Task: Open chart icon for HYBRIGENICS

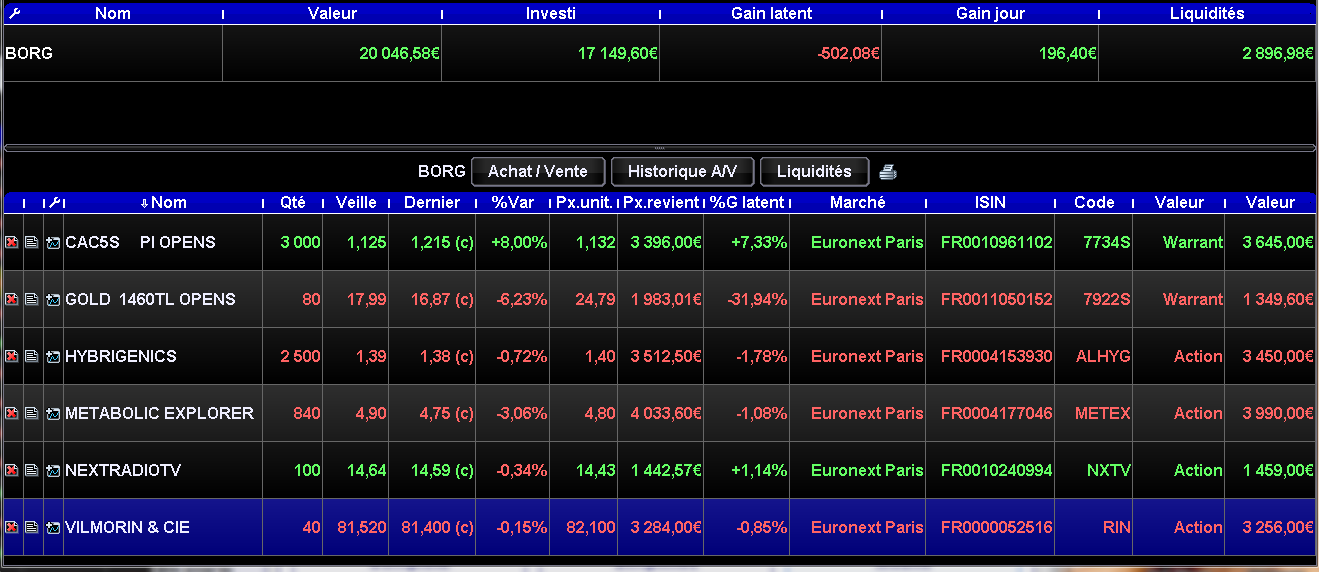Action: pyautogui.click(x=53, y=357)
